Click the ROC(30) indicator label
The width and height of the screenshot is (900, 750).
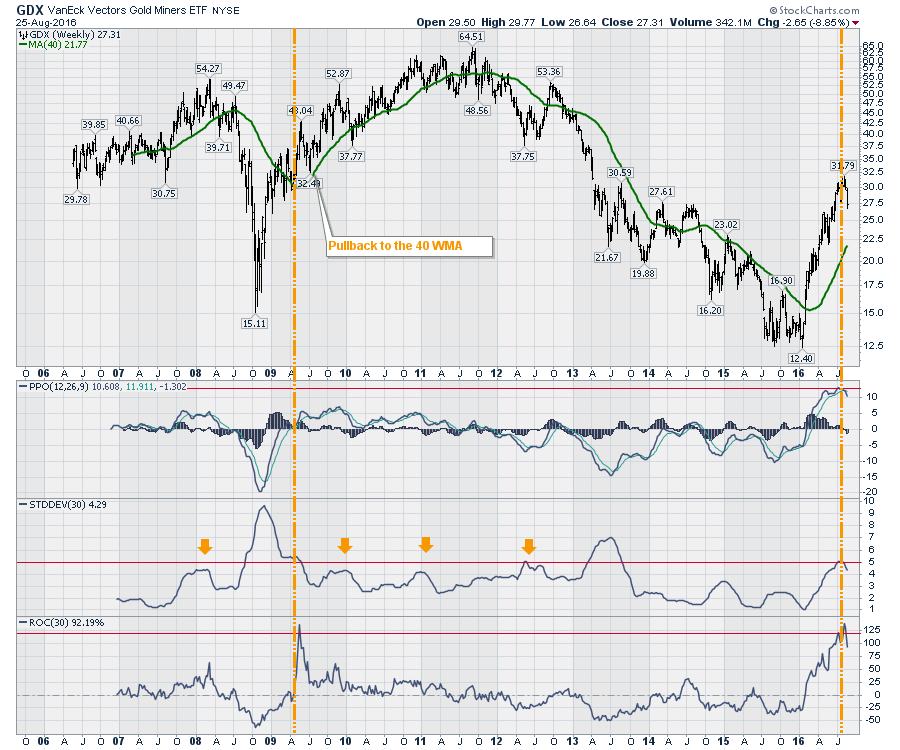[x=42, y=623]
